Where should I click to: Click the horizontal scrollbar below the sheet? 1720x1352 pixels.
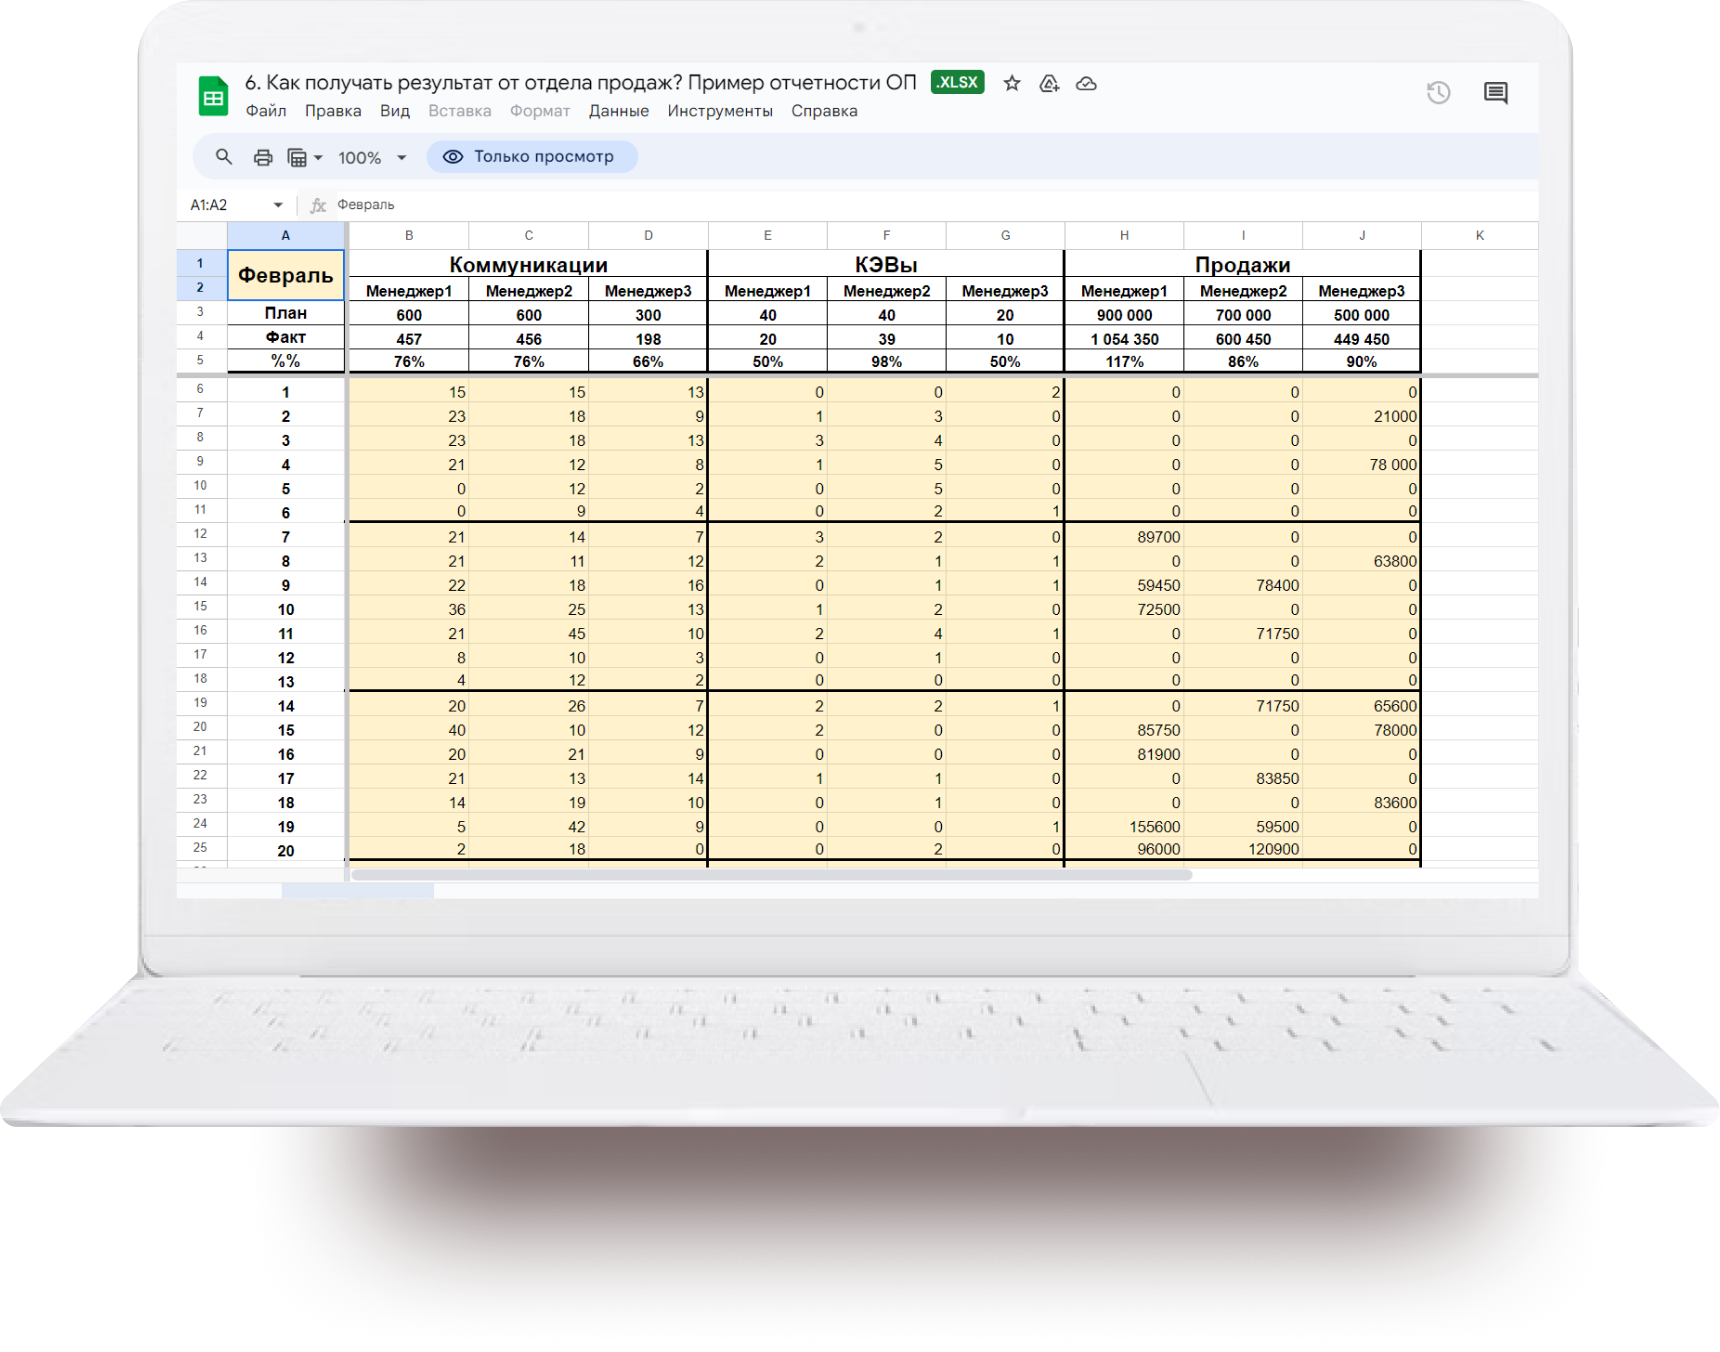click(x=771, y=875)
